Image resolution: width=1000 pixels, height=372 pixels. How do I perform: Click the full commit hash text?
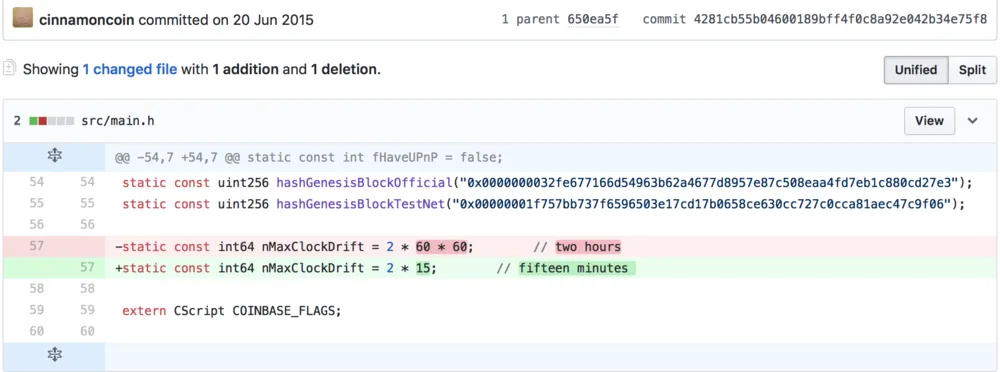click(841, 19)
